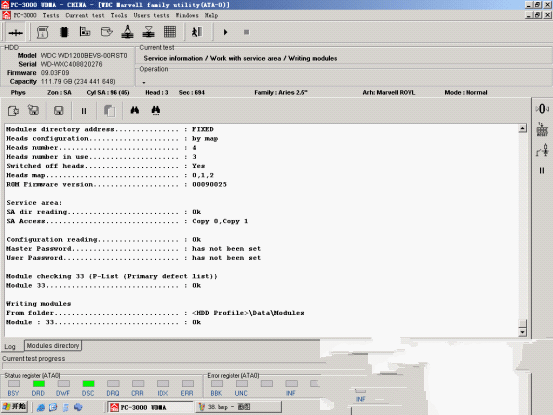Click the grid table icon in main toolbar
Screen dimensions: 553x415
[170, 32]
